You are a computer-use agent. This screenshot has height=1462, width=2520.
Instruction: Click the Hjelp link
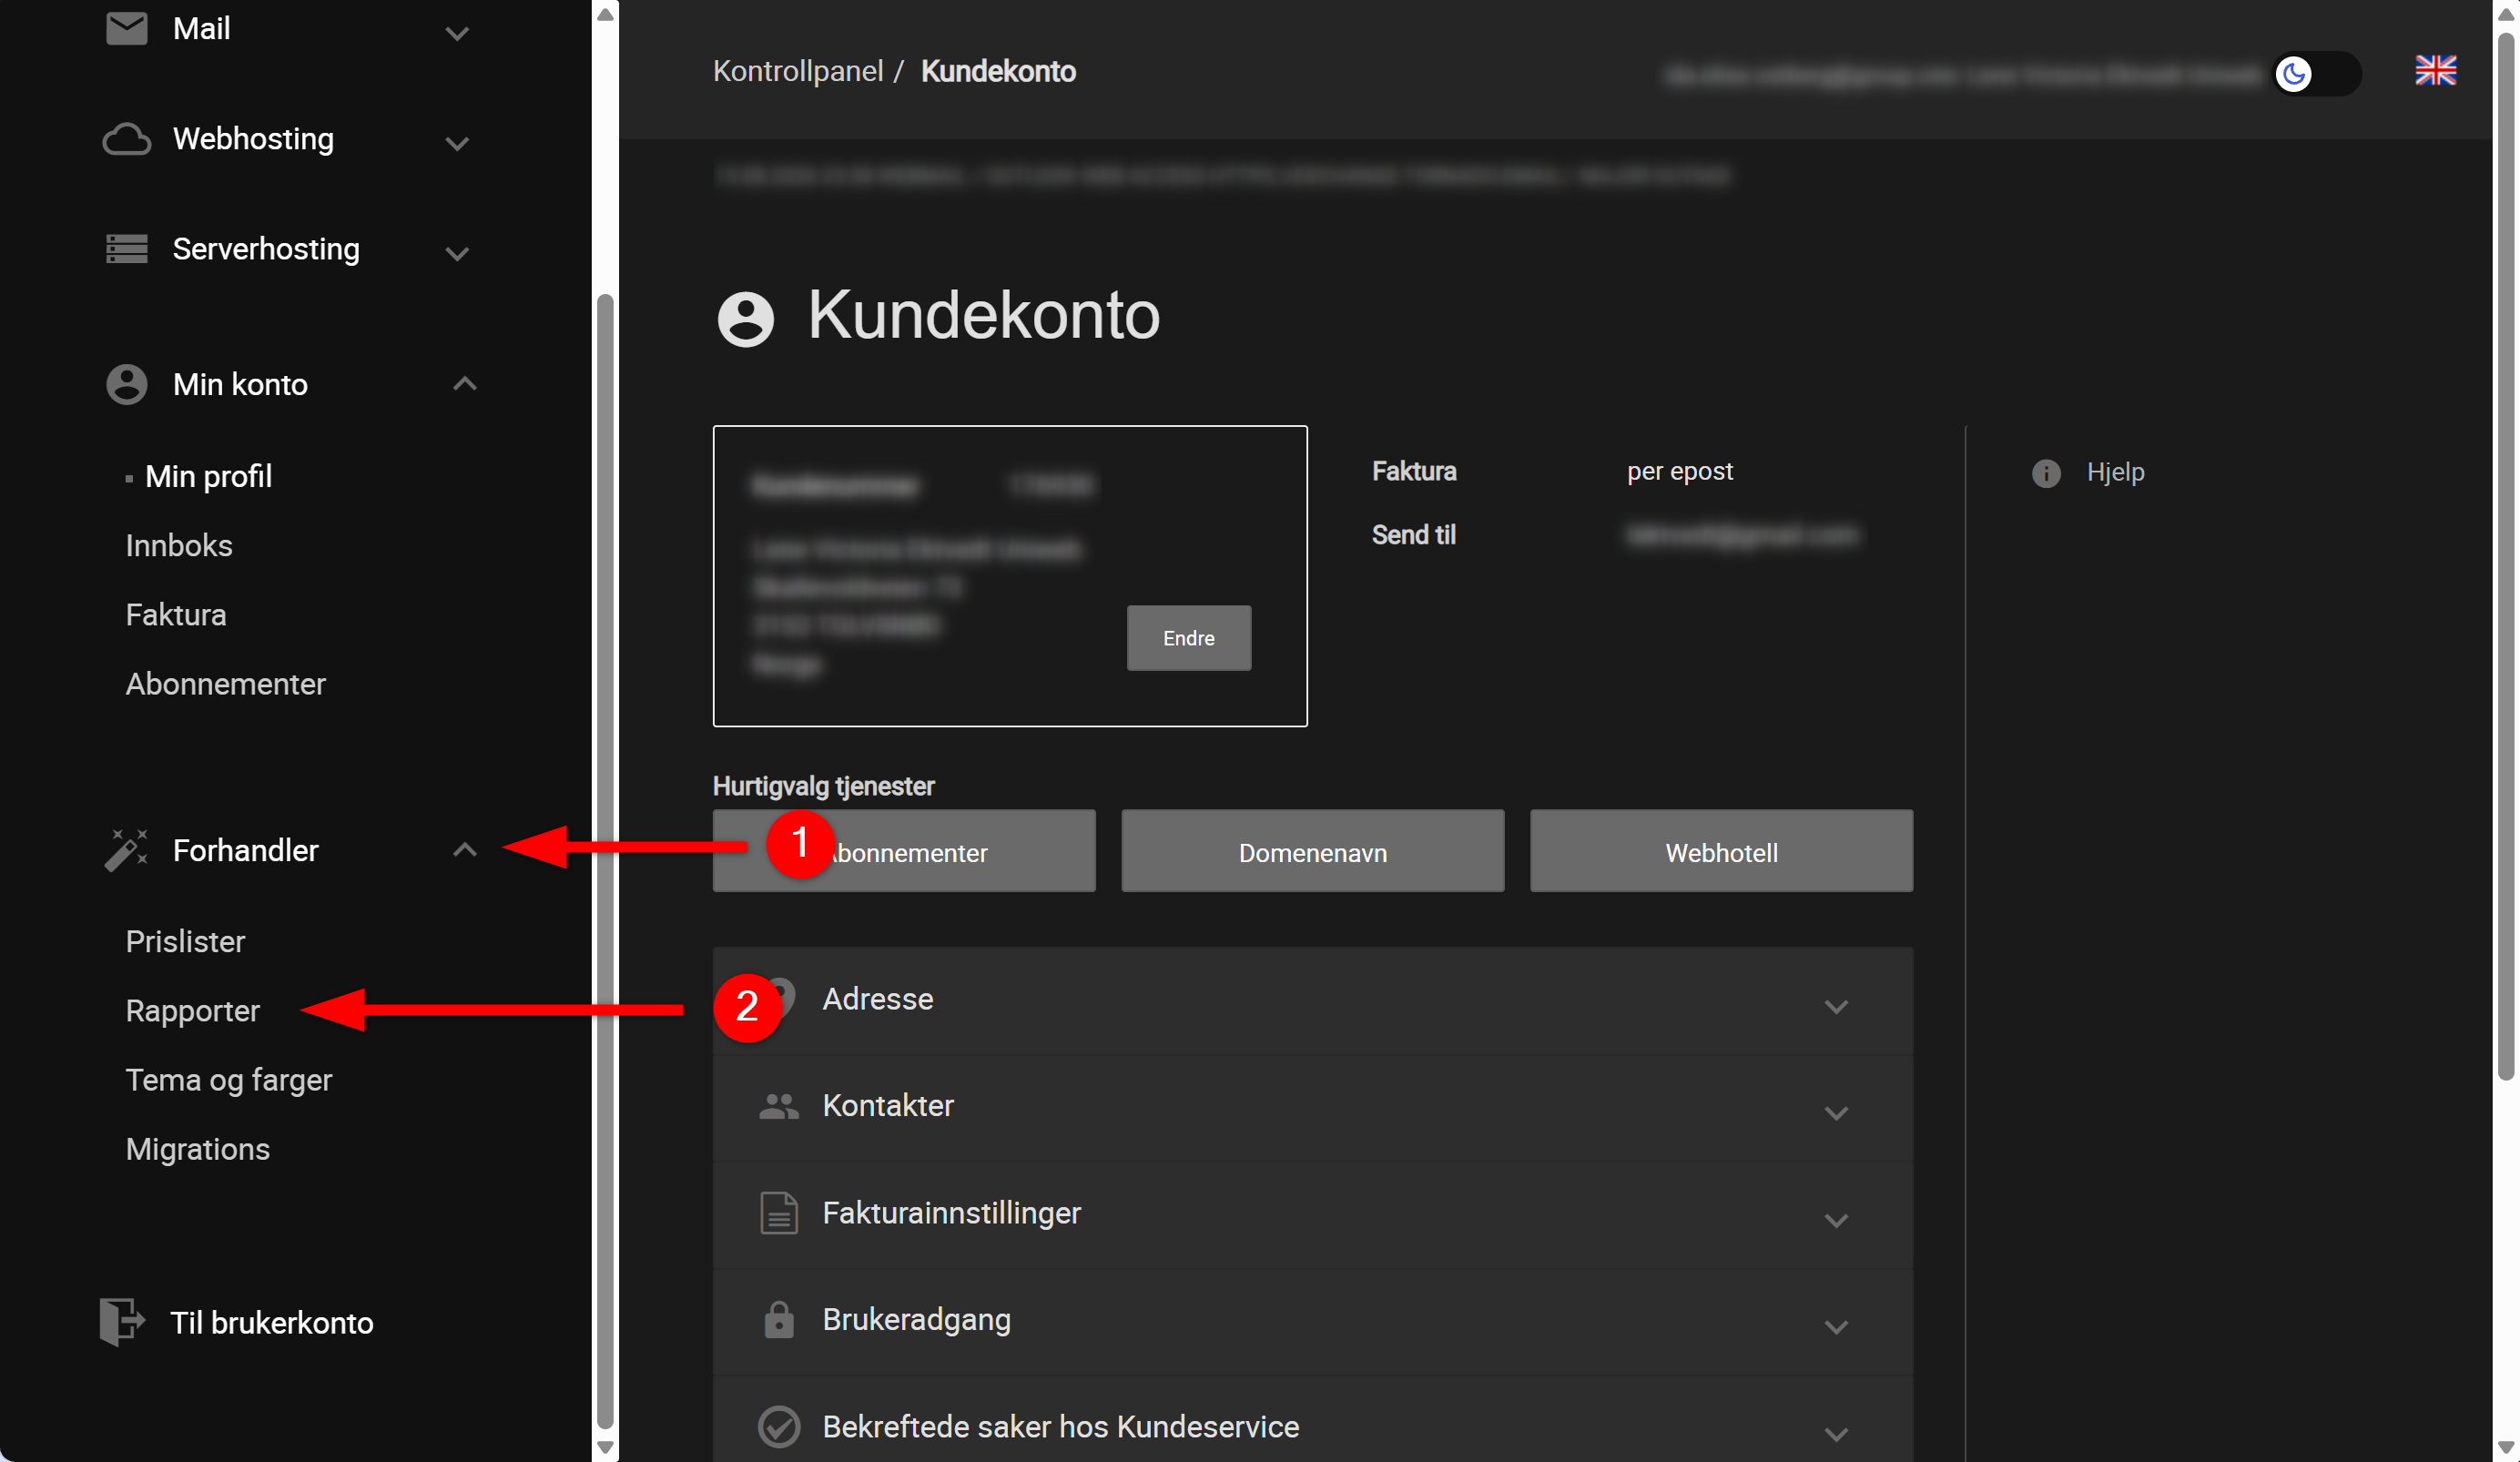2115,472
